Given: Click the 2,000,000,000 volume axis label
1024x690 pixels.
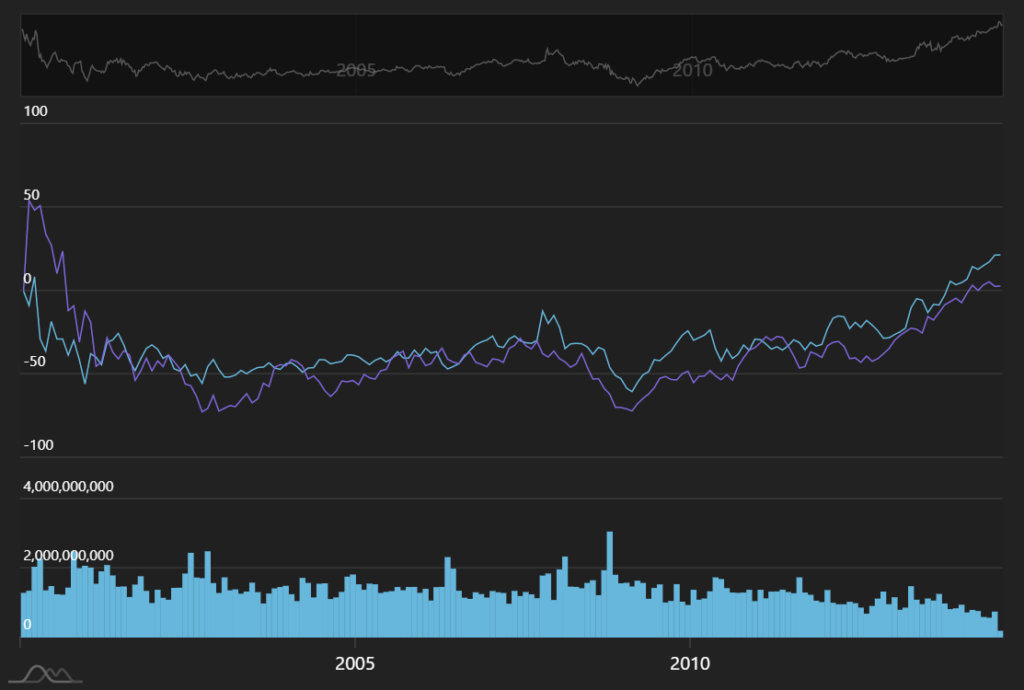Looking at the screenshot, I should click(x=68, y=556).
